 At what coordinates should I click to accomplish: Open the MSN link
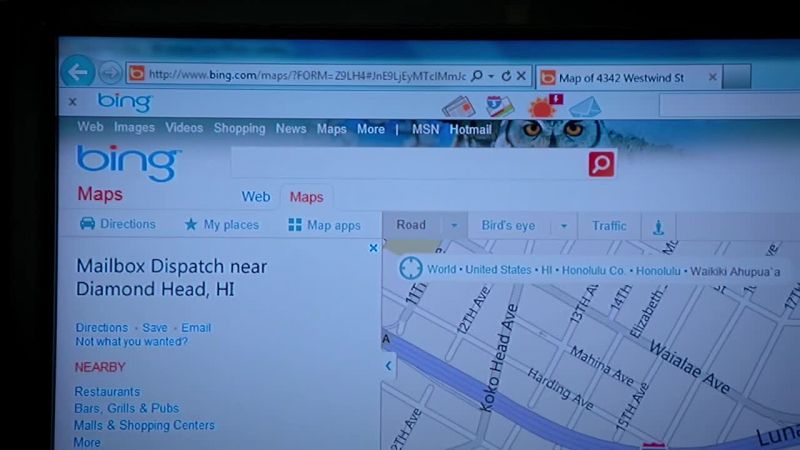point(426,130)
